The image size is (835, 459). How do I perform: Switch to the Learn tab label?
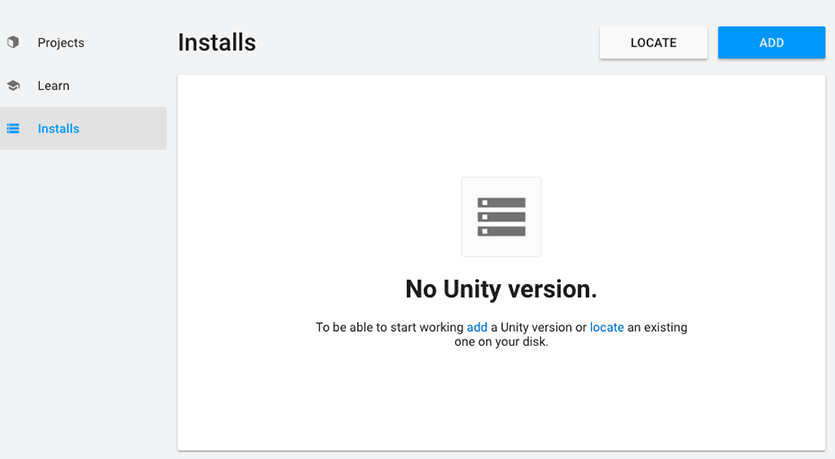pos(53,86)
